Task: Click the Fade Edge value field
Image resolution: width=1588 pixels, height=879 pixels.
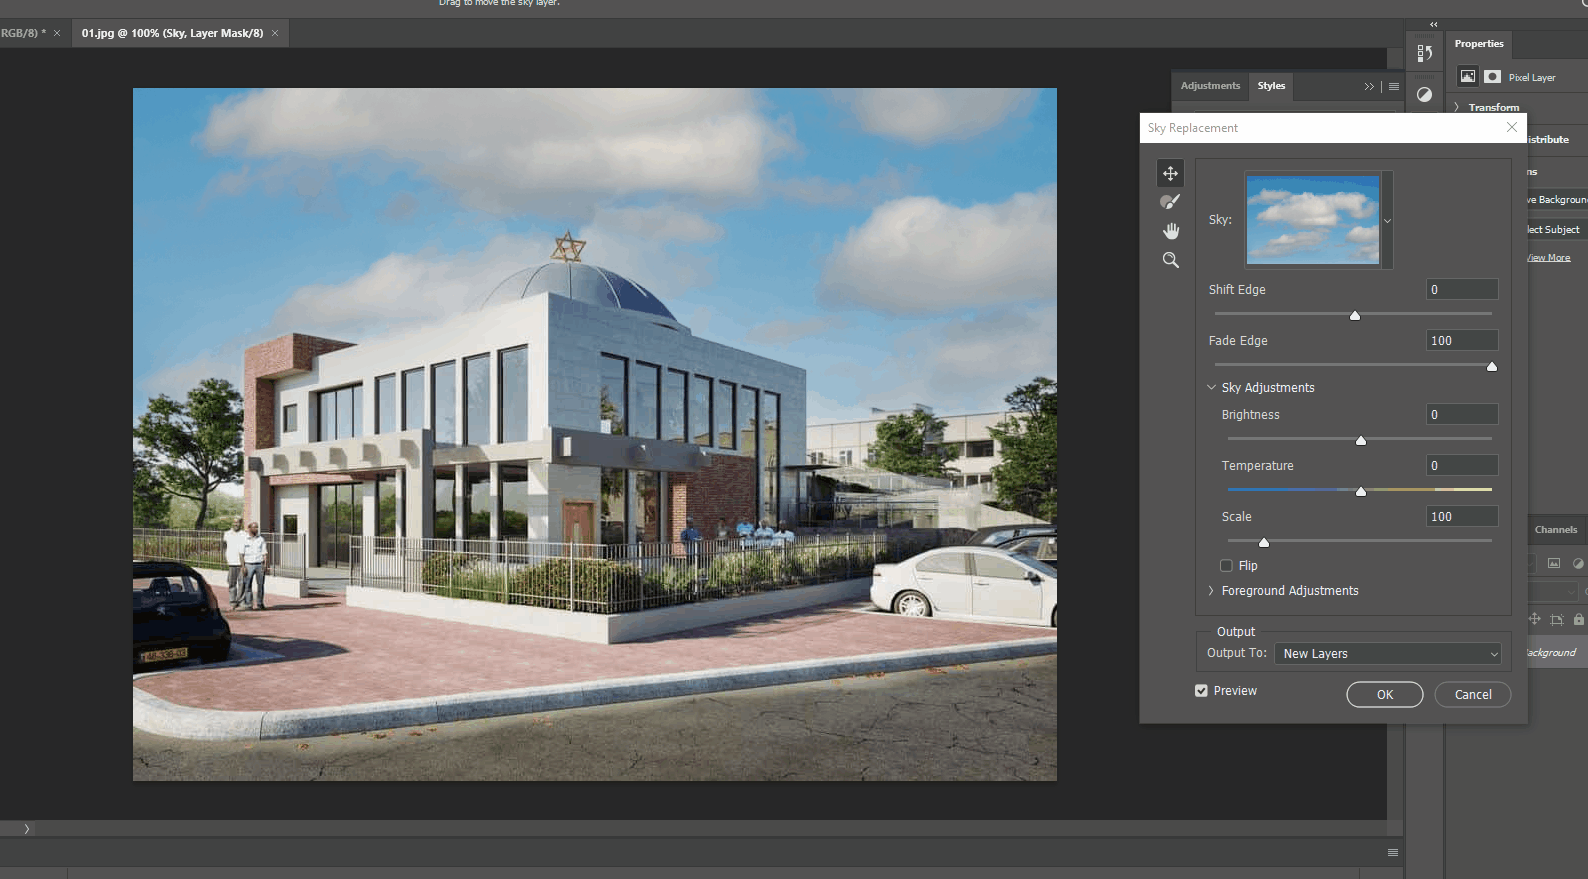Action: pos(1462,340)
